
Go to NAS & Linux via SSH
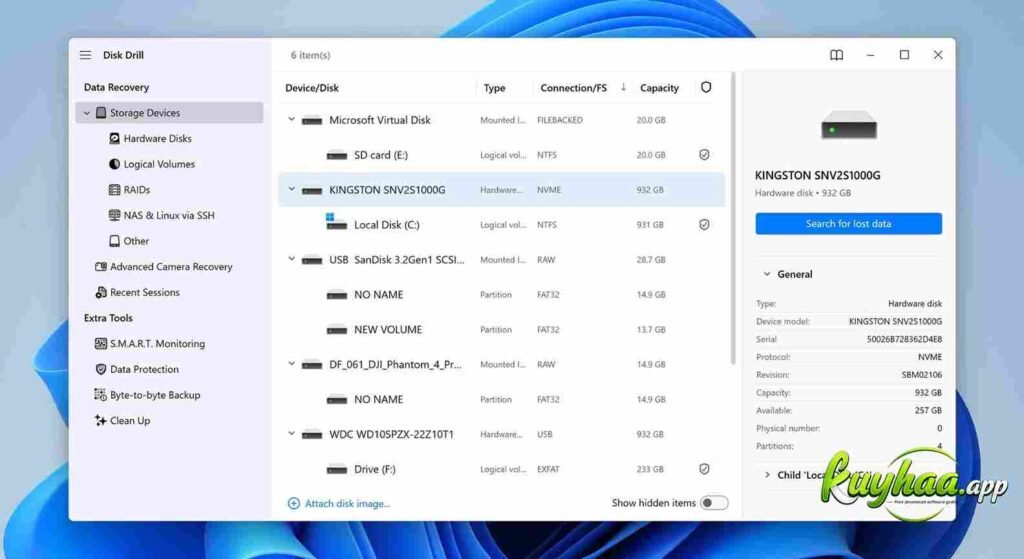[169, 215]
